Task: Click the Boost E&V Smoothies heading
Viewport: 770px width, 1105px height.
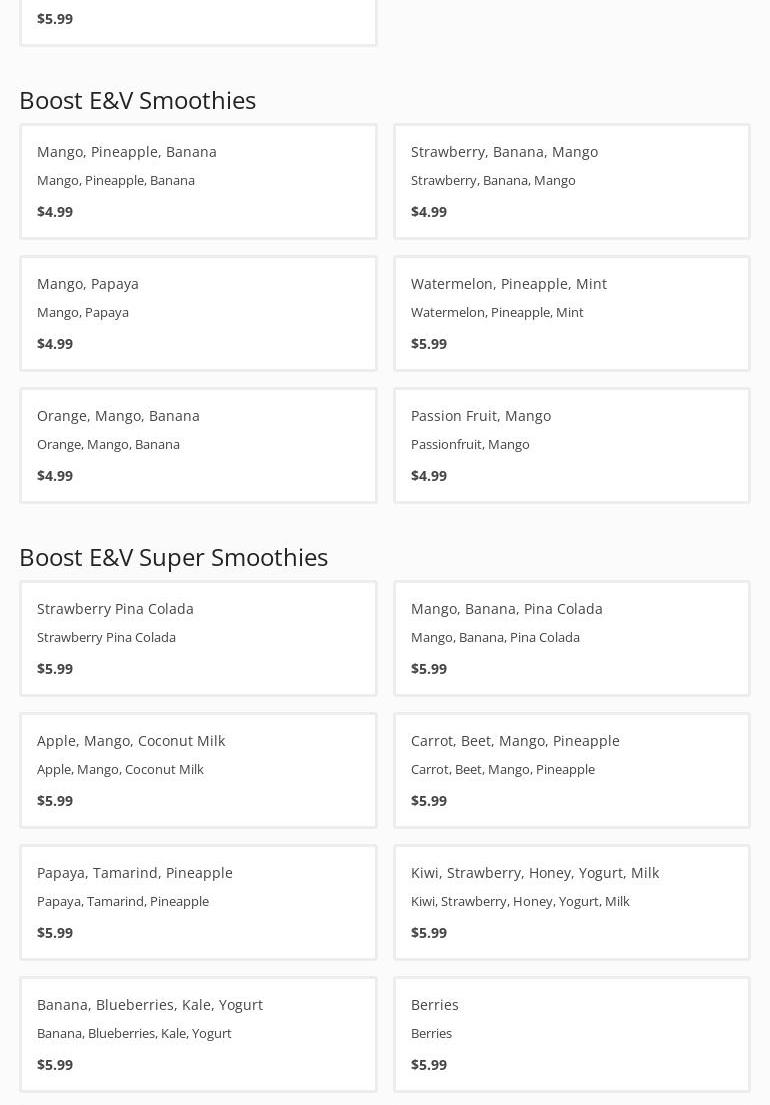Action: point(137,100)
